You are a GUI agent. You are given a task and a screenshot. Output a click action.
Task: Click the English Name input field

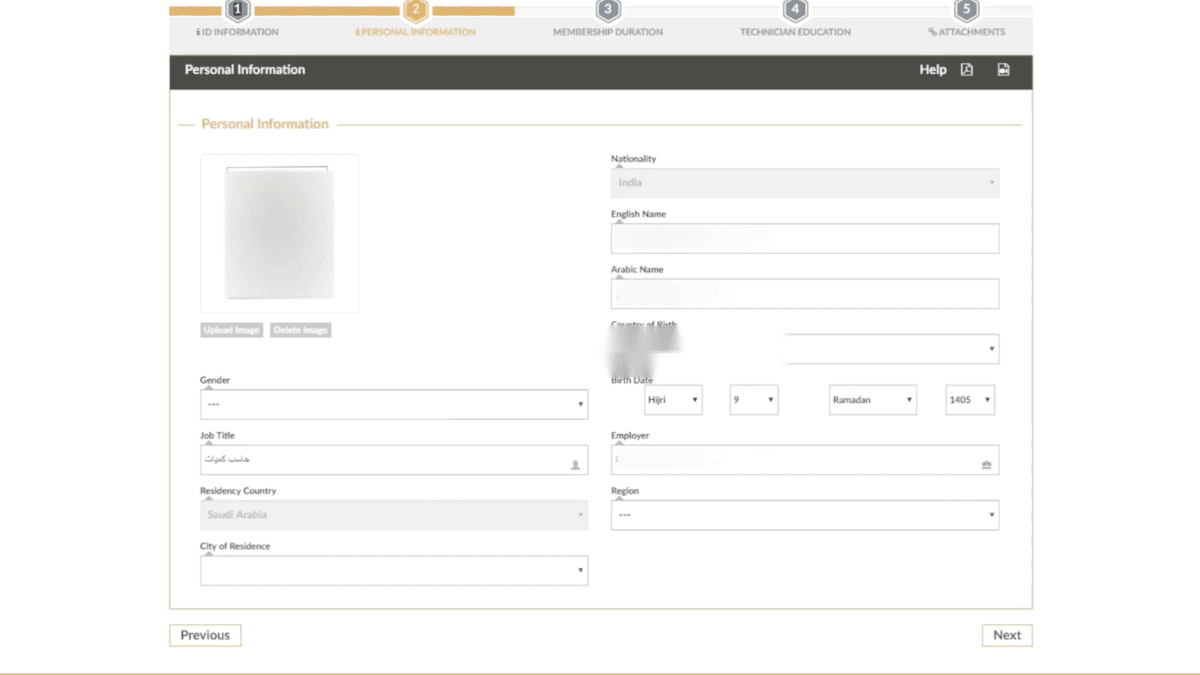pos(805,238)
